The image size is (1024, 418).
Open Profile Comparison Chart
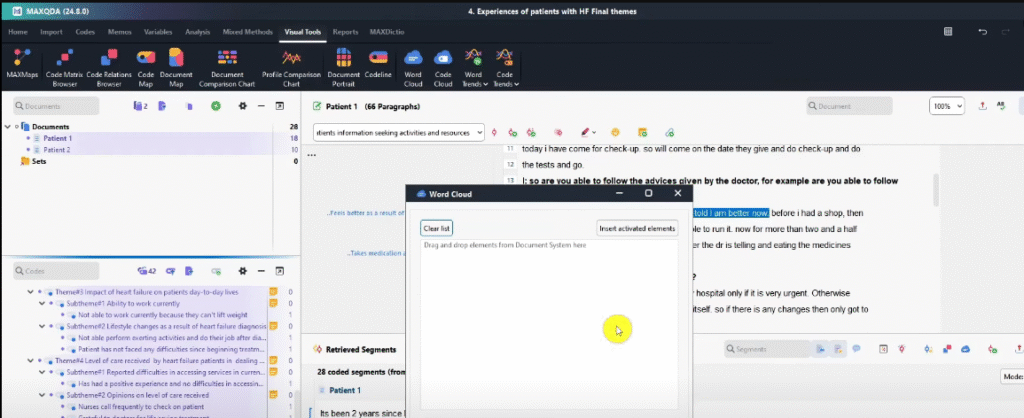click(x=291, y=67)
